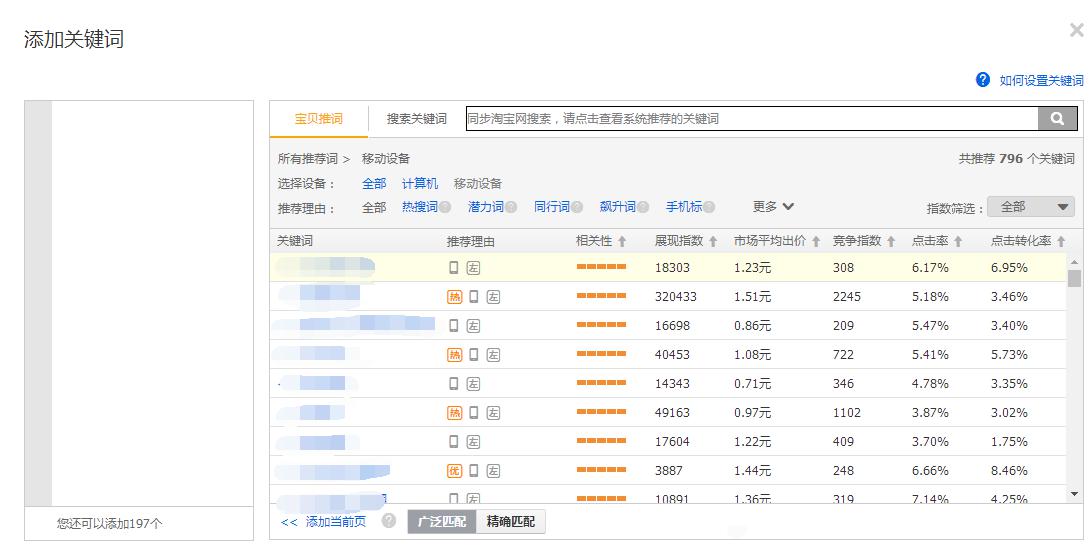Click help icon next to 潜力词
Screen dimensions: 1092x551
pyautogui.click(x=511, y=207)
